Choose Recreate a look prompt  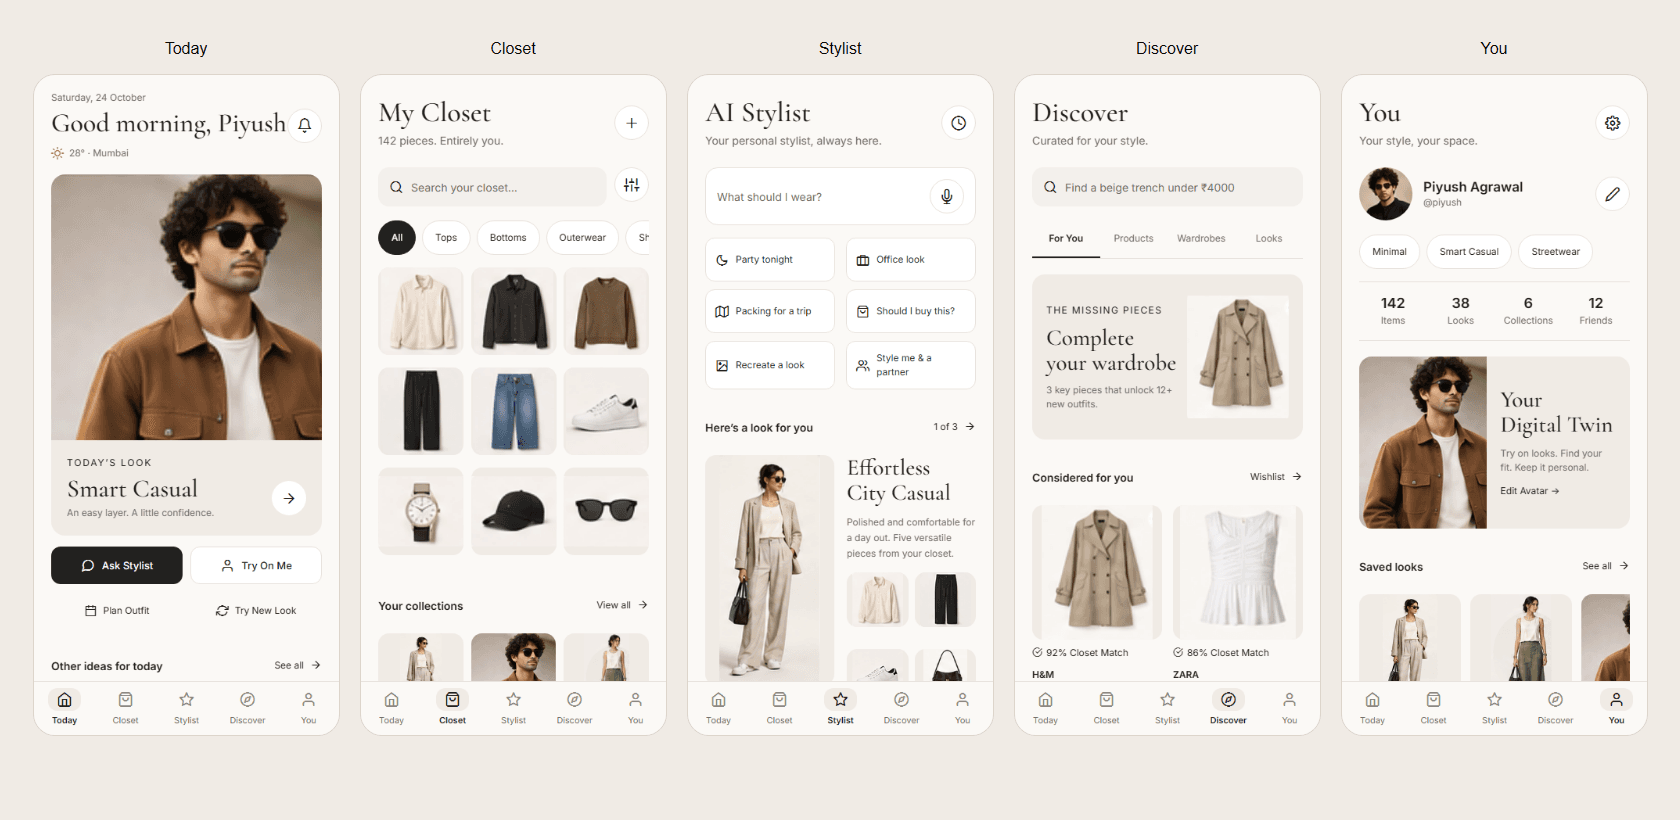click(770, 365)
